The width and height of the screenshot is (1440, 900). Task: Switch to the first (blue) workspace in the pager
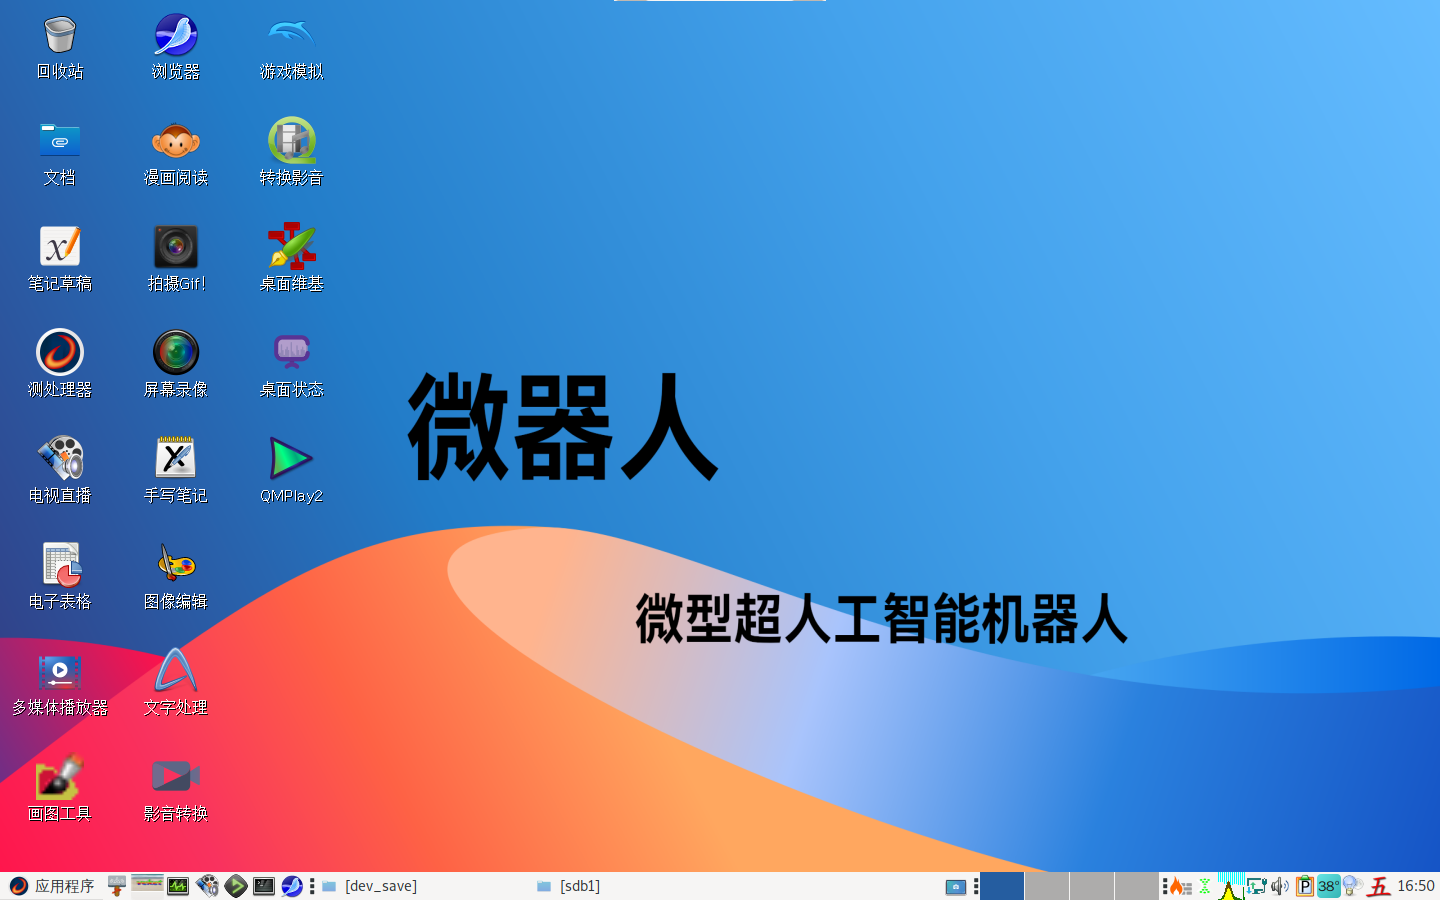click(1002, 886)
